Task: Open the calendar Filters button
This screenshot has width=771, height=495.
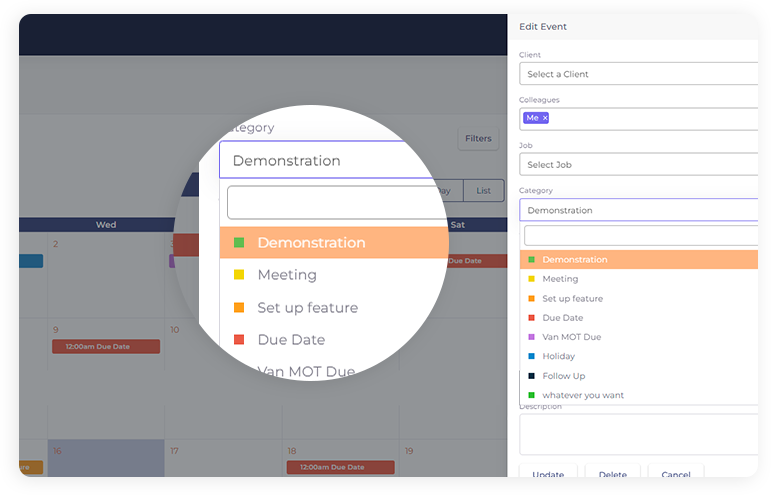Action: click(x=478, y=139)
